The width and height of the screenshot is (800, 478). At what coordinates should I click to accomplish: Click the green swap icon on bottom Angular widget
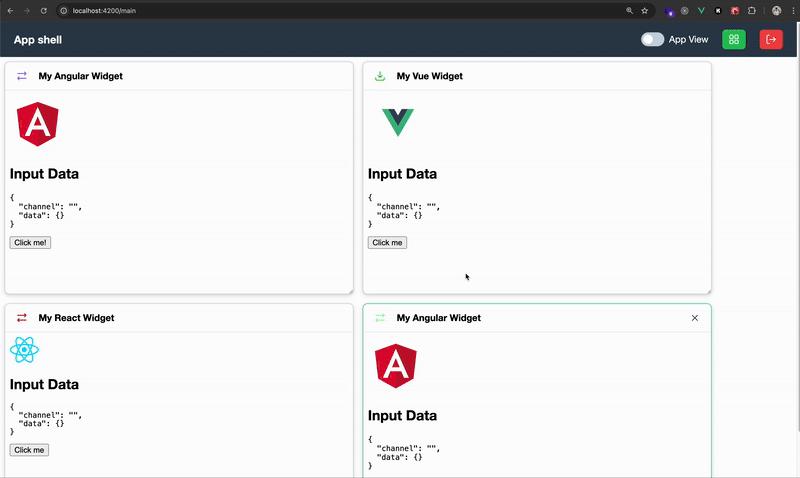point(380,318)
